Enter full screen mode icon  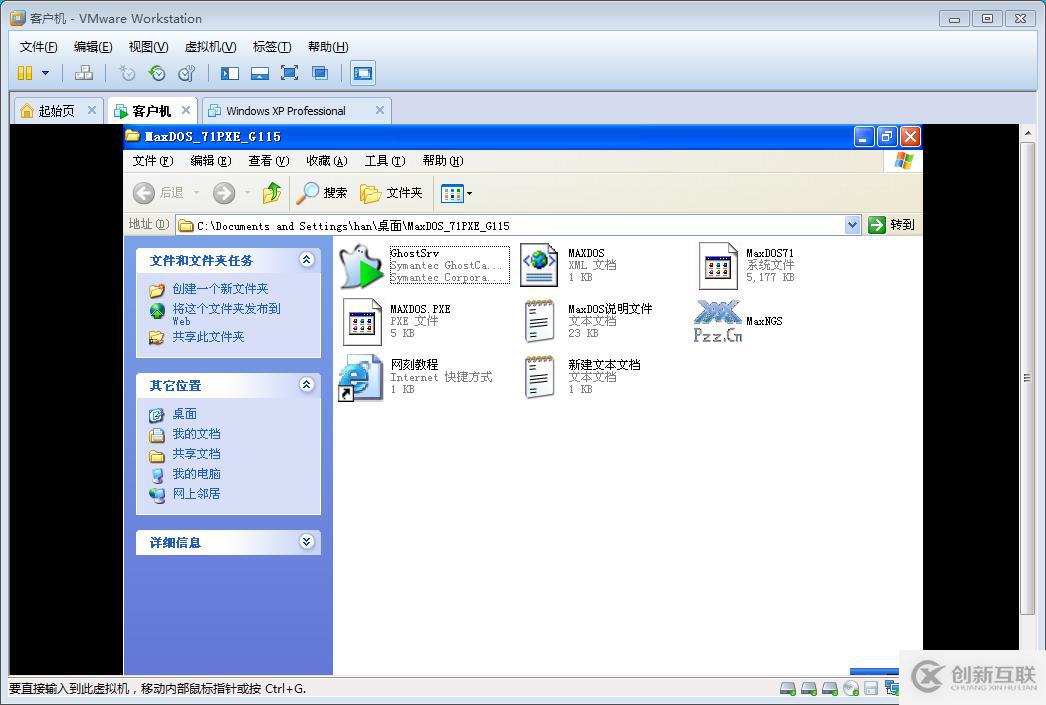(x=290, y=73)
